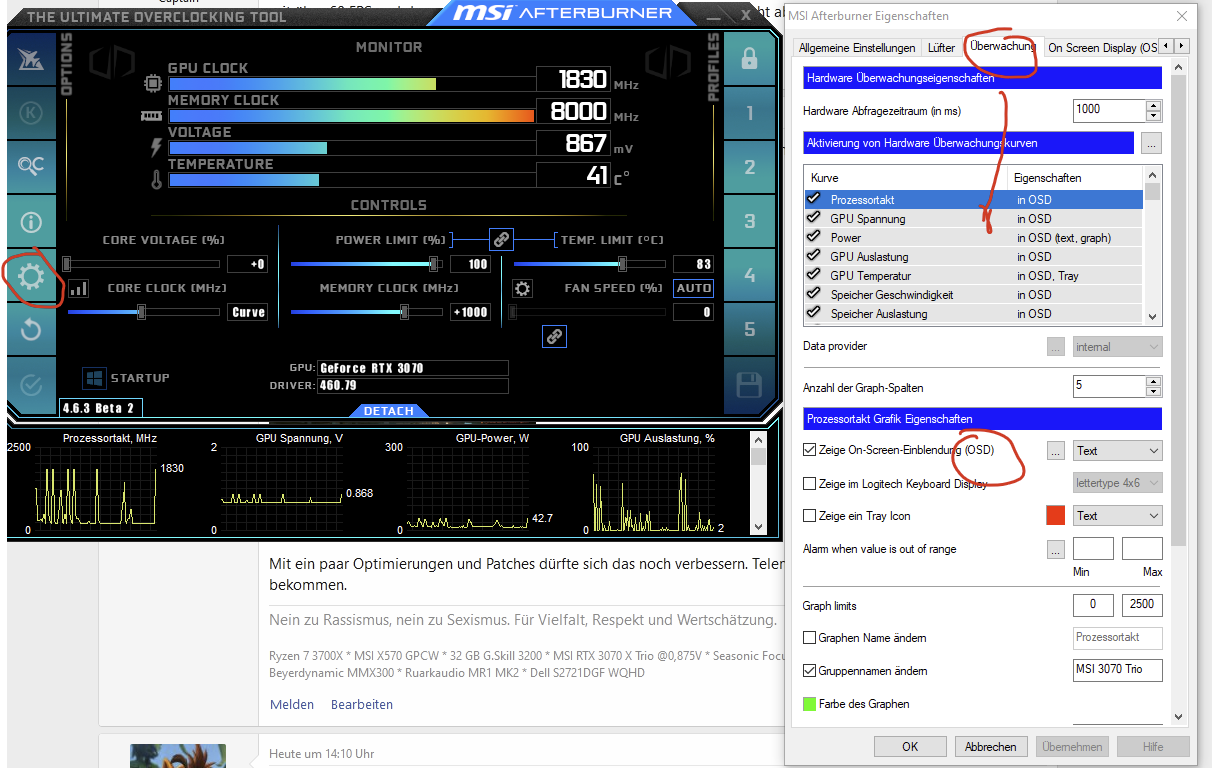Image resolution: width=1212 pixels, height=768 pixels.
Task: Apply settings with the checkmark icon
Action: coord(31,384)
